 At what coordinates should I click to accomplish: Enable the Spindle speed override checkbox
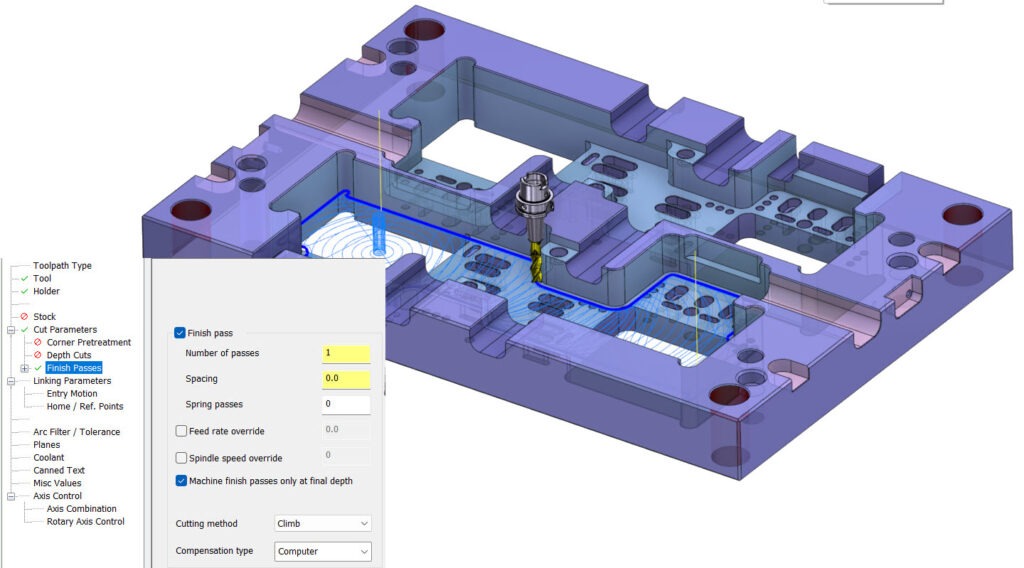pyautogui.click(x=181, y=458)
